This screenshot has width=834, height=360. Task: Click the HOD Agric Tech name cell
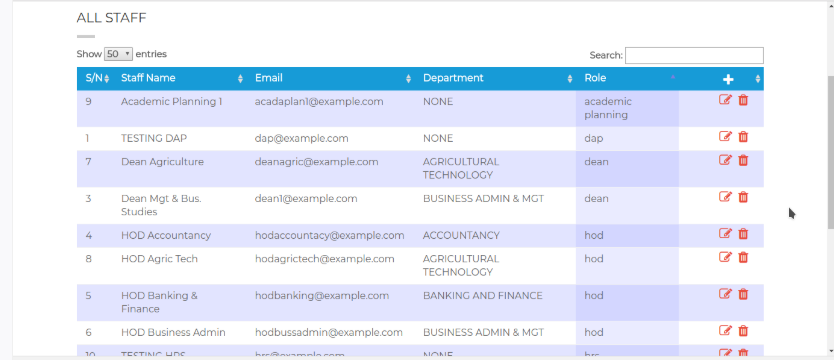point(180,265)
